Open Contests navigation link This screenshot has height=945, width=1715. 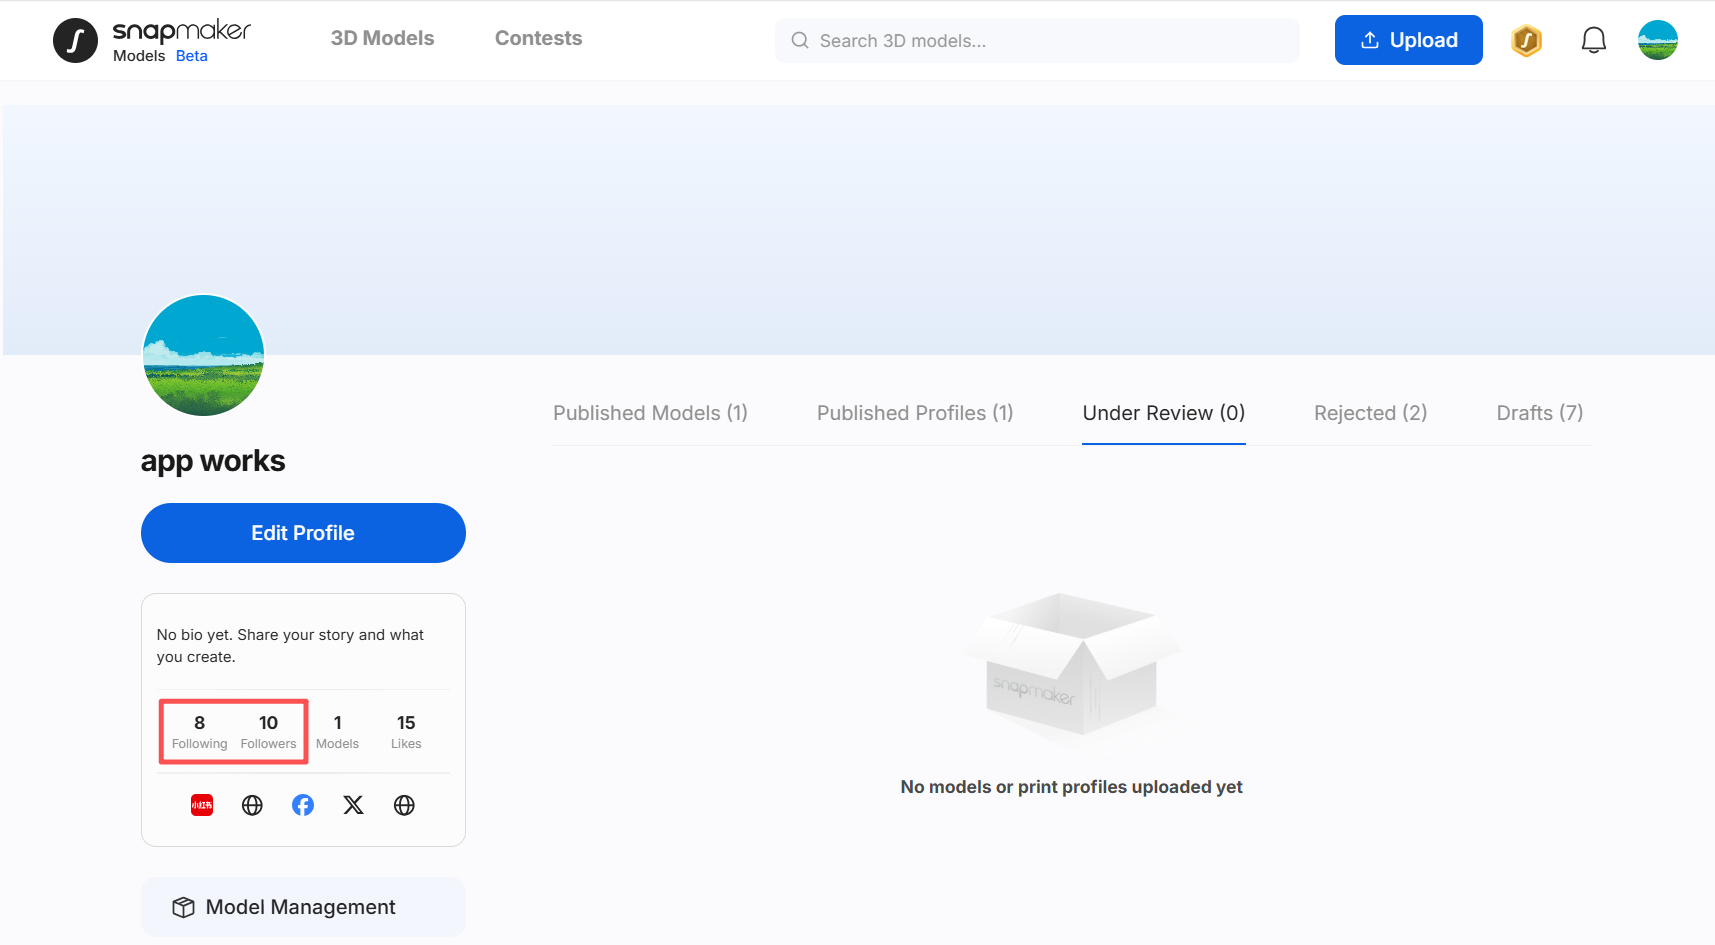(538, 38)
